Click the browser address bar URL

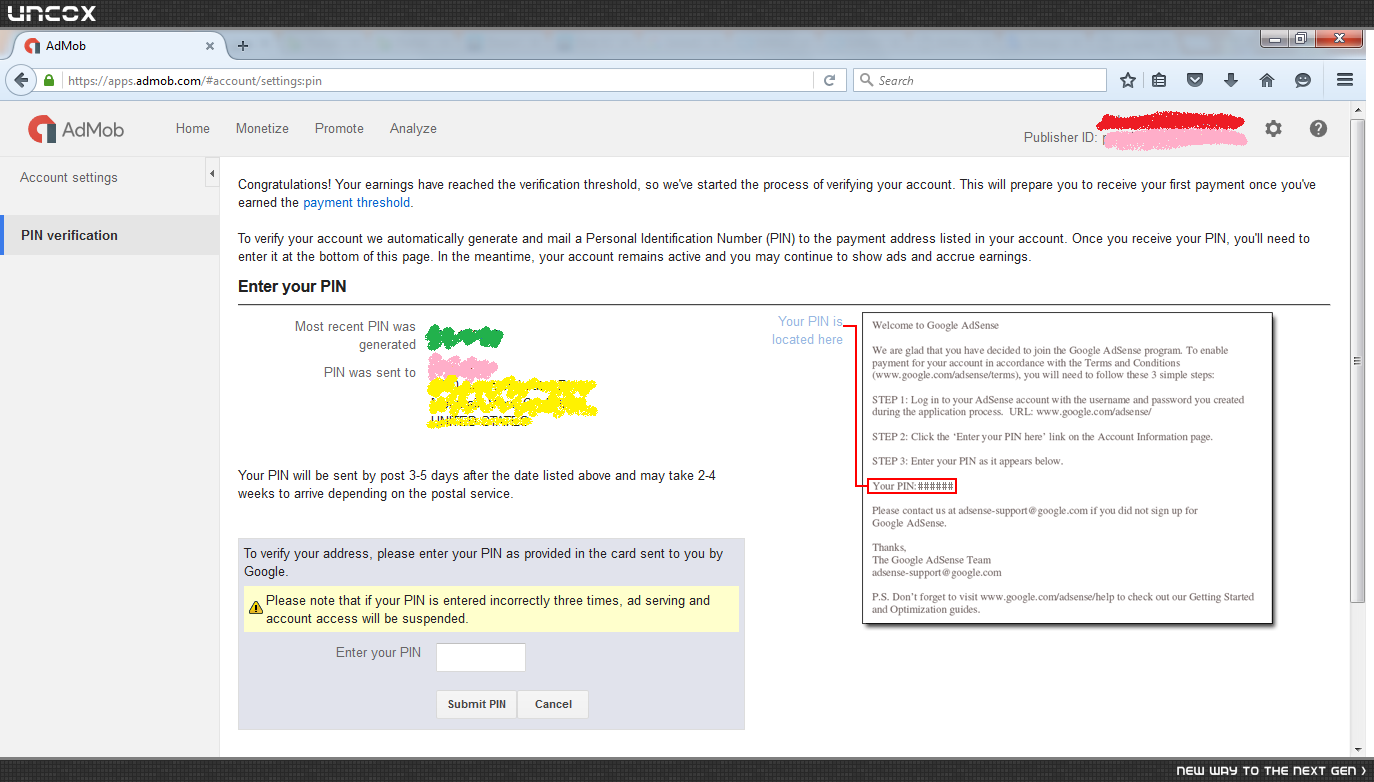(x=437, y=81)
